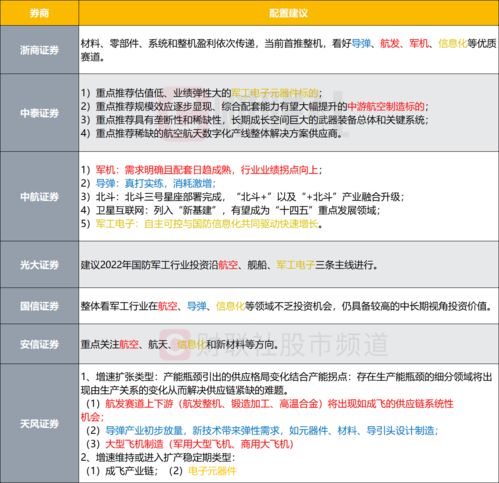This screenshot has width=499, height=483.
Task: Click 航天 in the 安信证券 row
Action: tap(158, 344)
